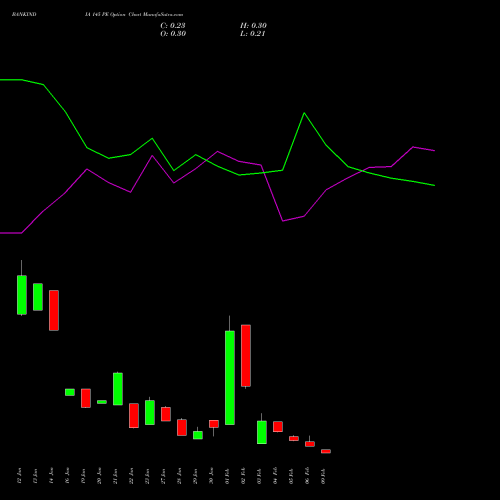Click the 'C: 0.23' close value
The image size is (500, 500).
173,26
